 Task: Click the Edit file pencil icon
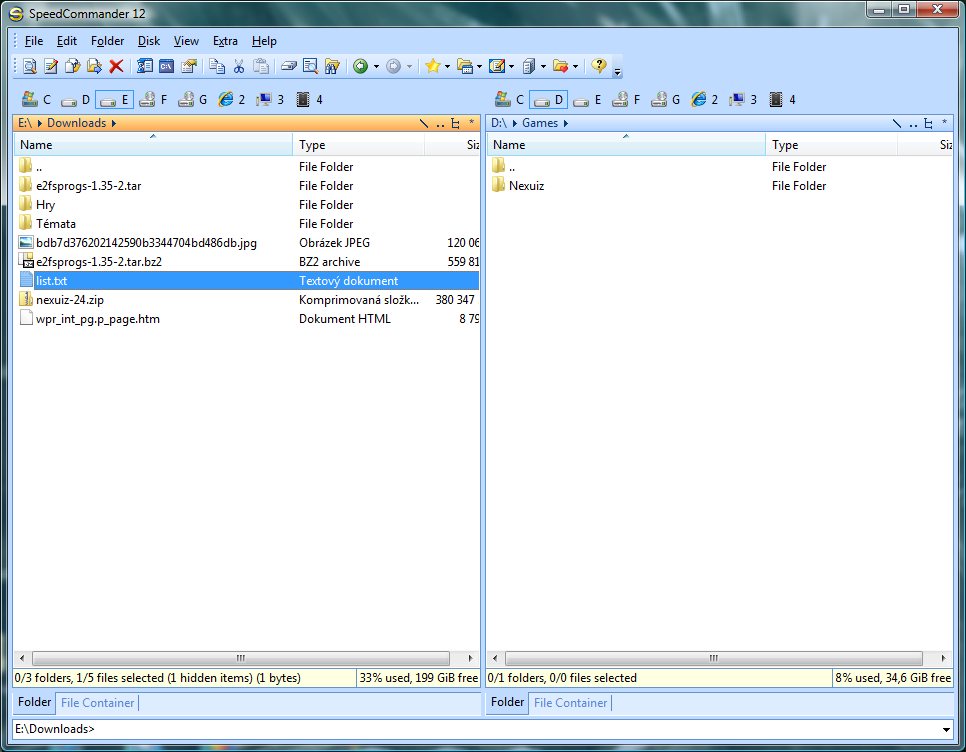(x=51, y=66)
